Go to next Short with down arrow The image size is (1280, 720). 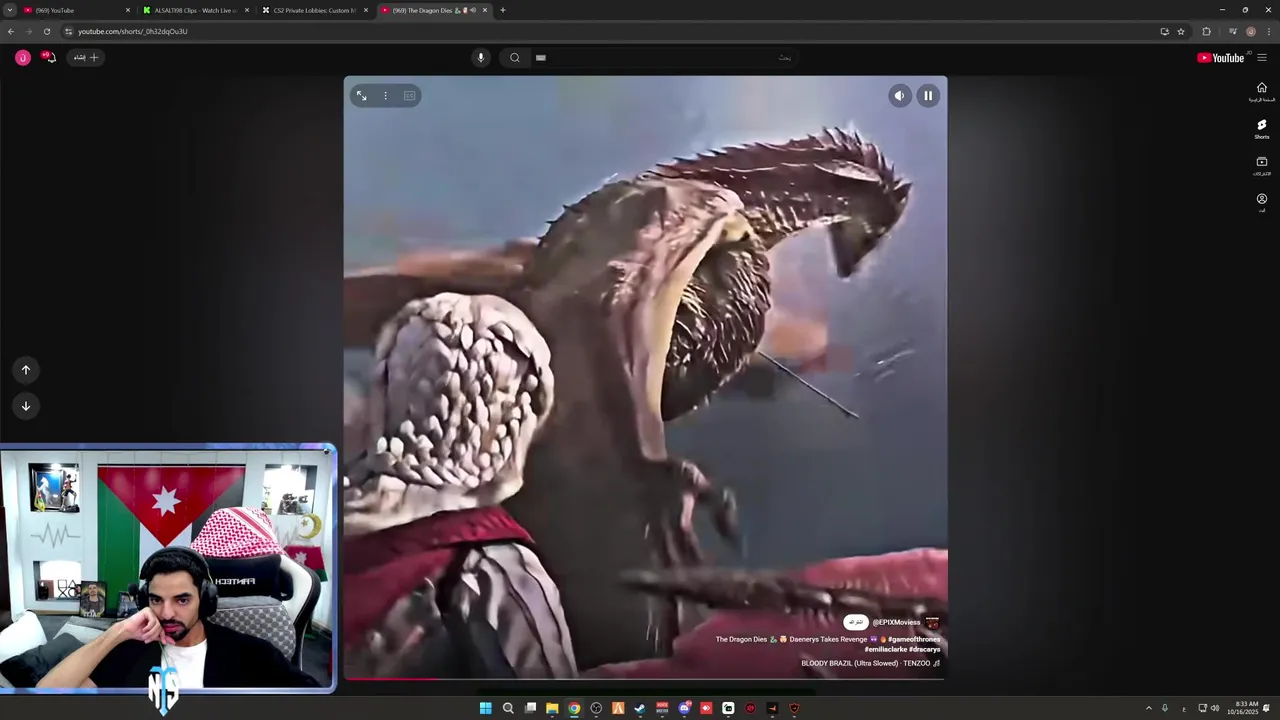point(26,405)
